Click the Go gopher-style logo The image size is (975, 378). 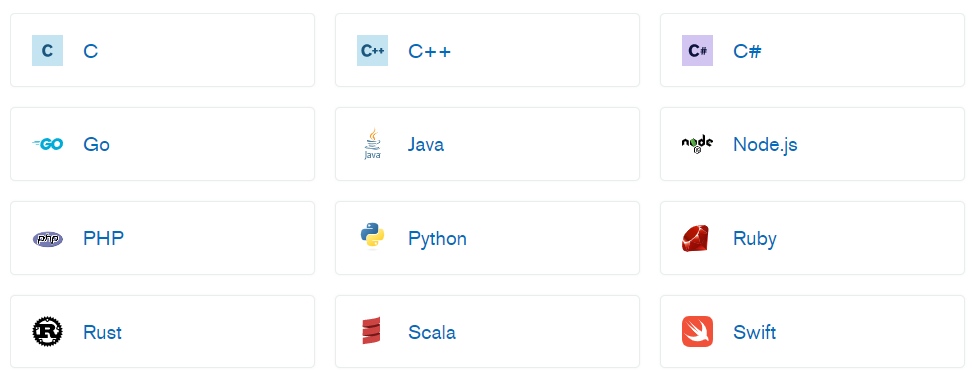47,144
